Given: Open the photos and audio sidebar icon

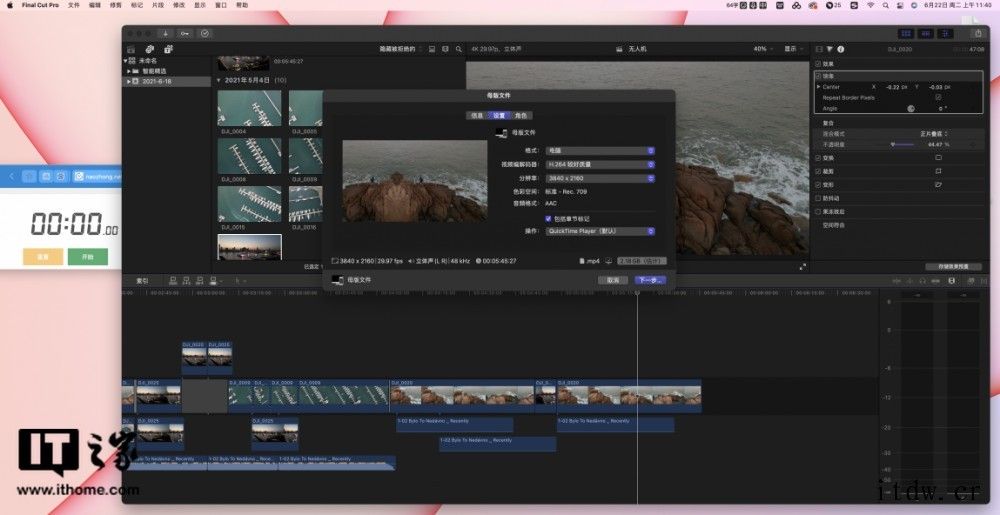Looking at the screenshot, I should point(150,49).
